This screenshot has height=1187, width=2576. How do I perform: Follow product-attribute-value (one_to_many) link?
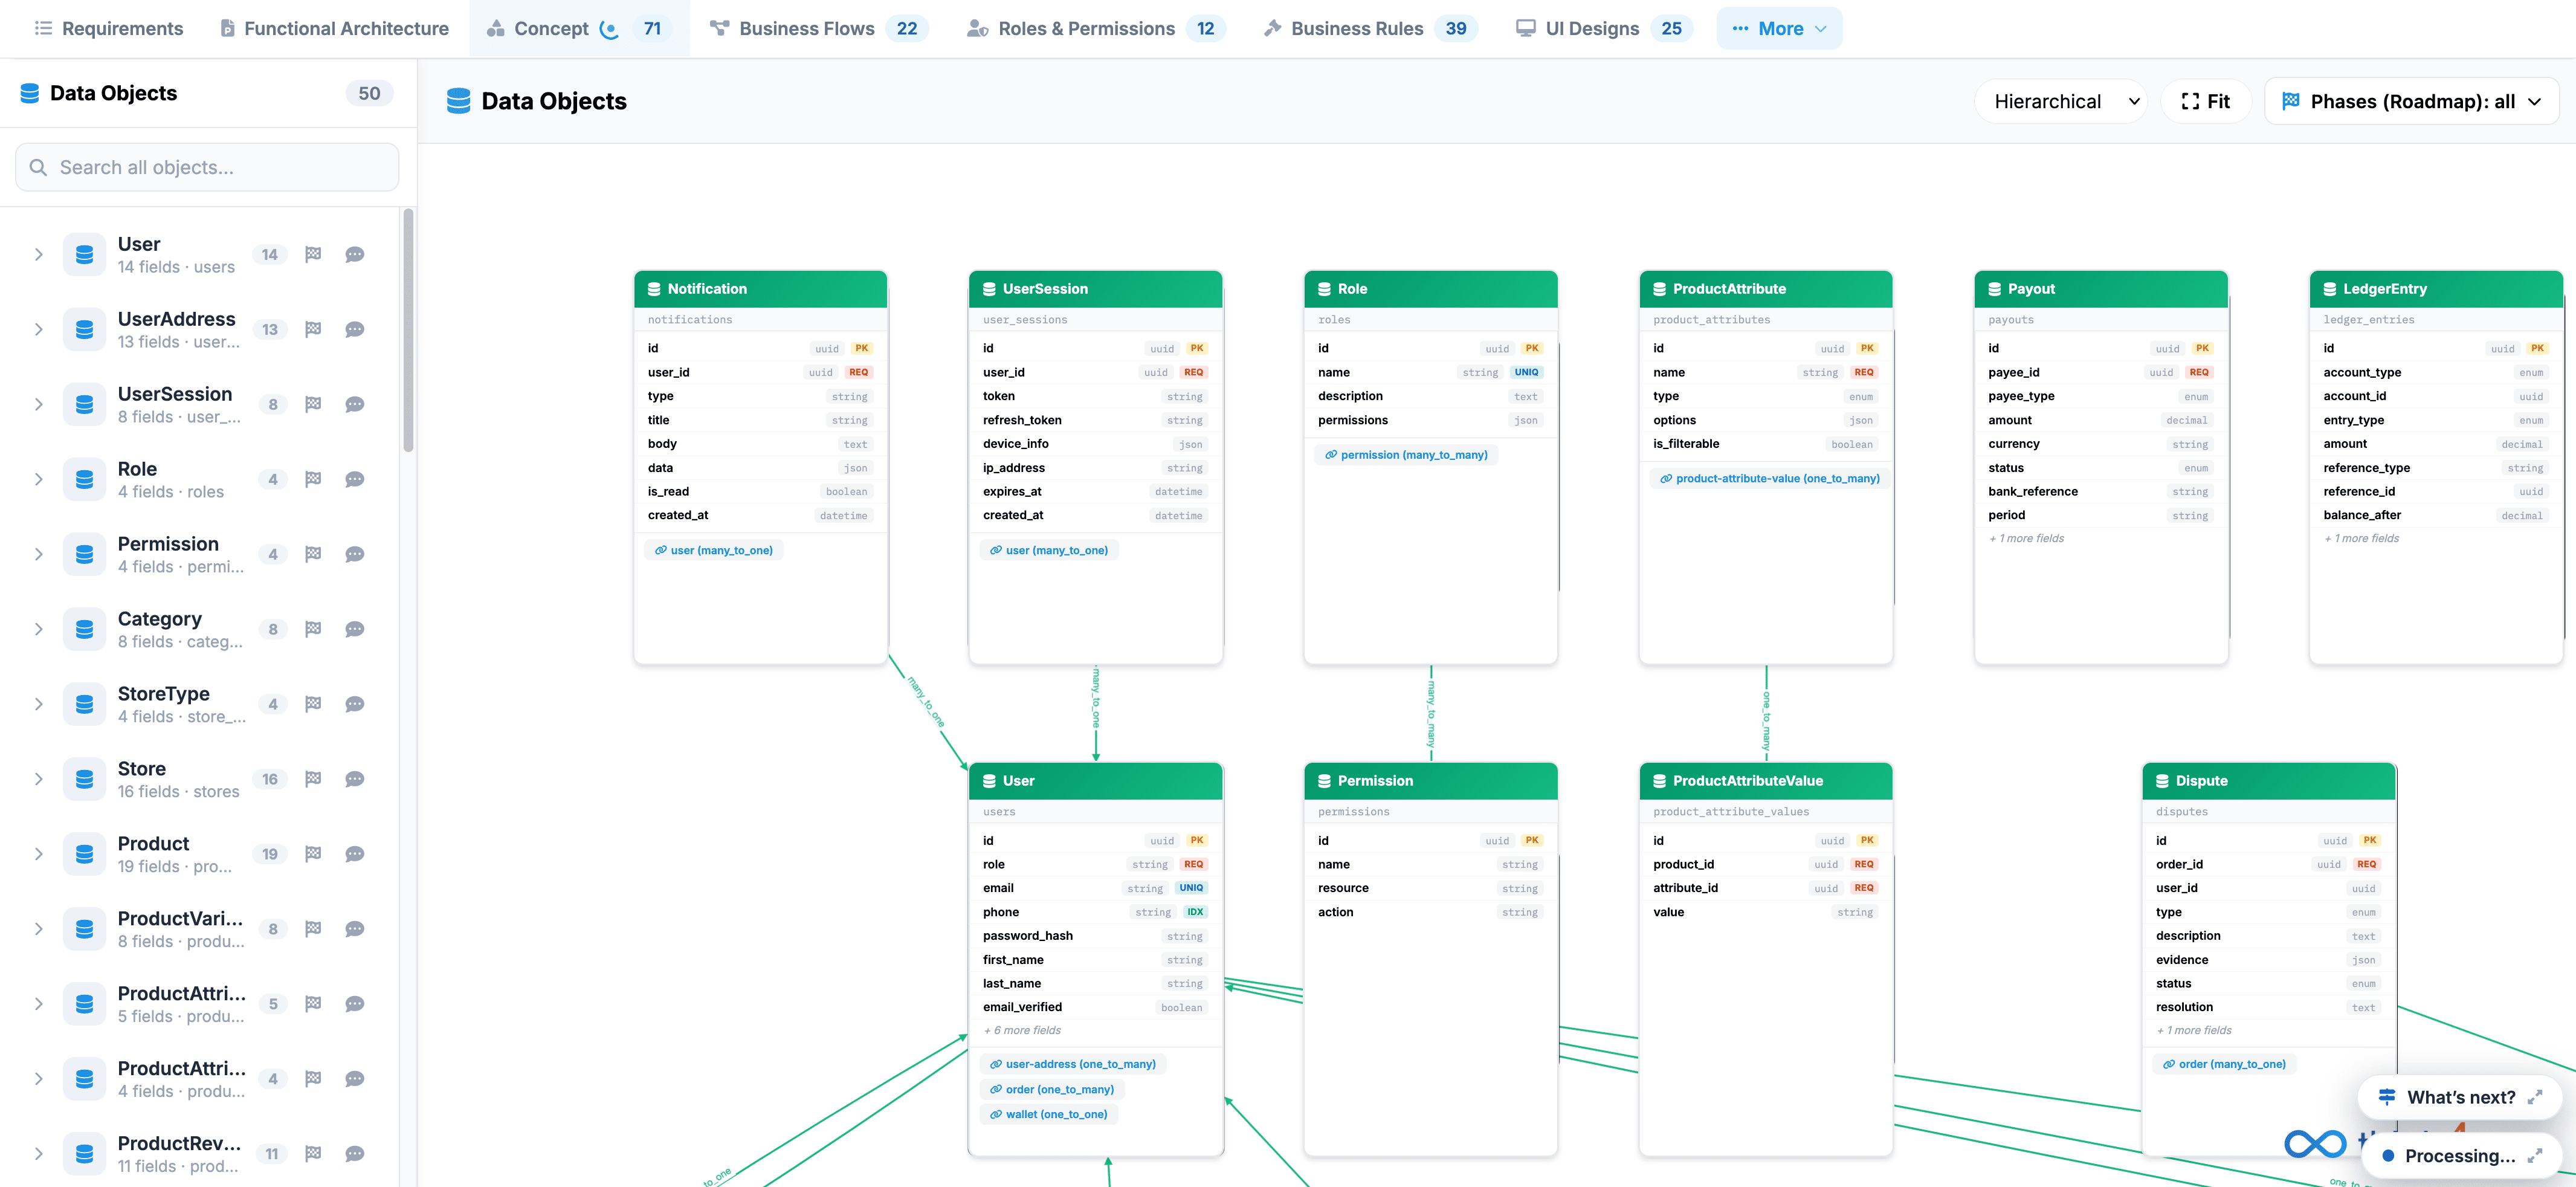[x=1769, y=479]
